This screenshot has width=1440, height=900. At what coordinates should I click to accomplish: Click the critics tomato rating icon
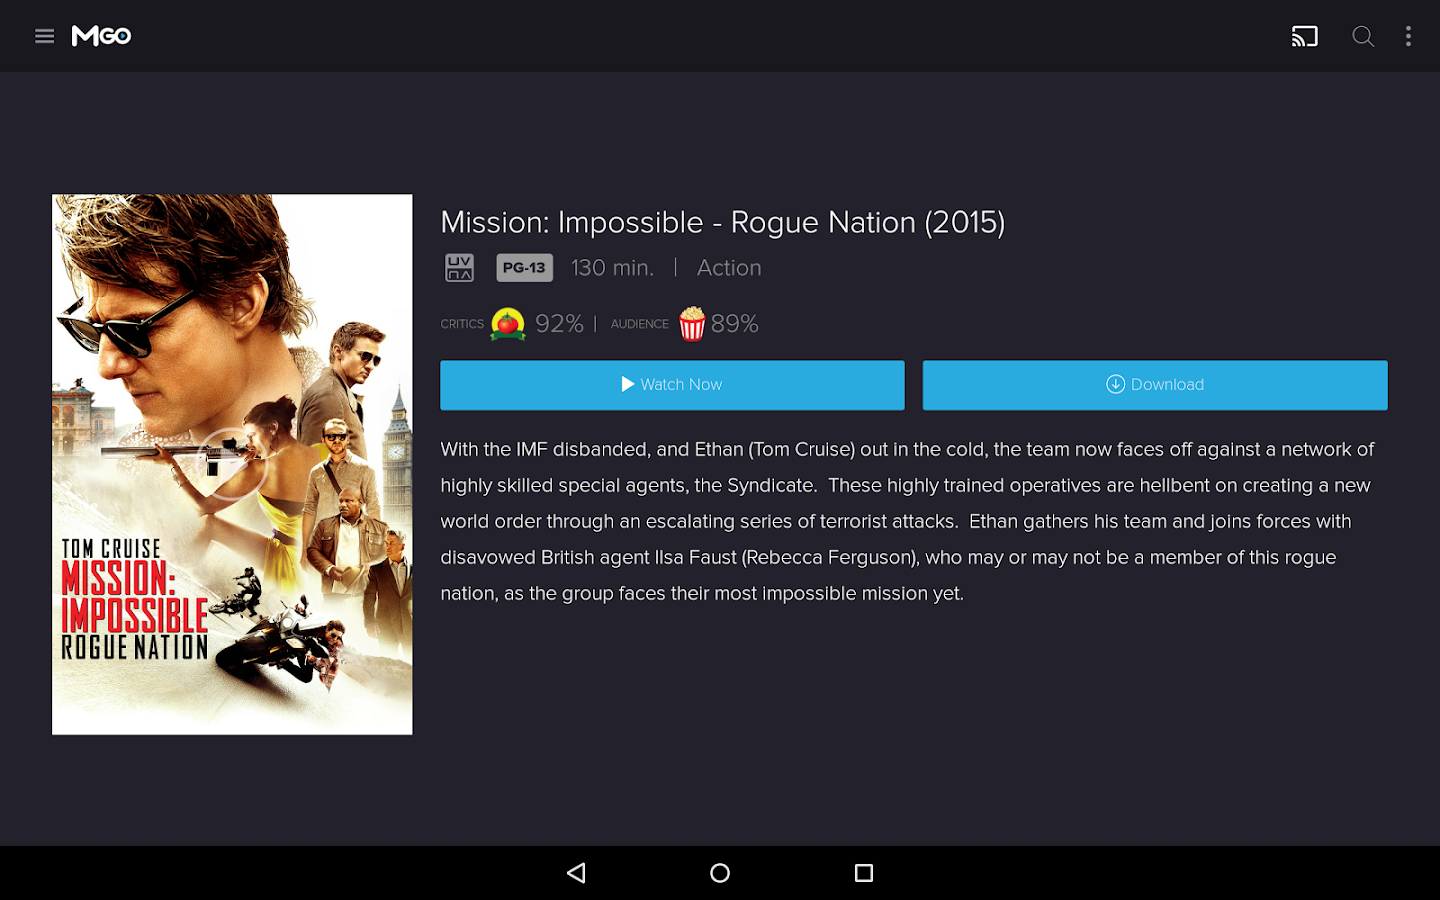(x=508, y=324)
